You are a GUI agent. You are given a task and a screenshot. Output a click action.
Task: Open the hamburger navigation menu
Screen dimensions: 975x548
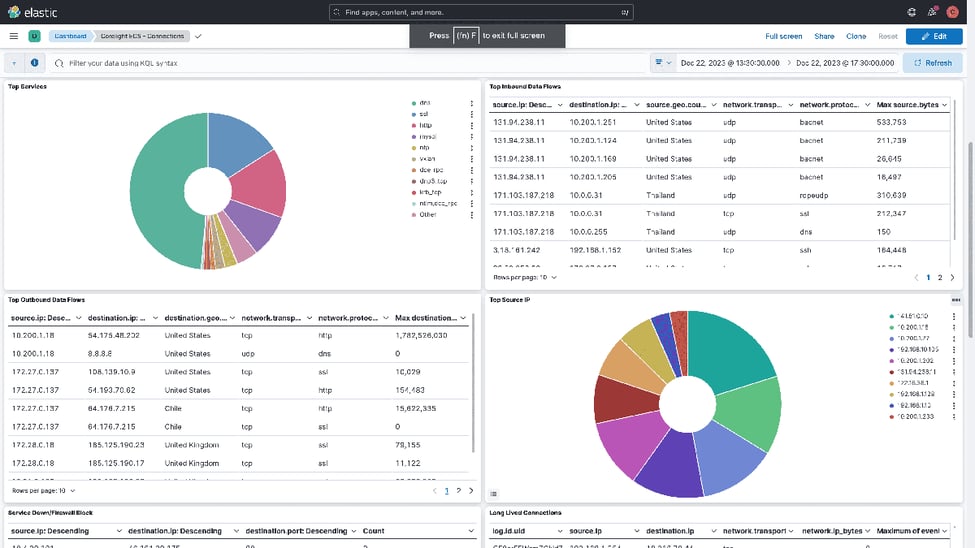(14, 36)
